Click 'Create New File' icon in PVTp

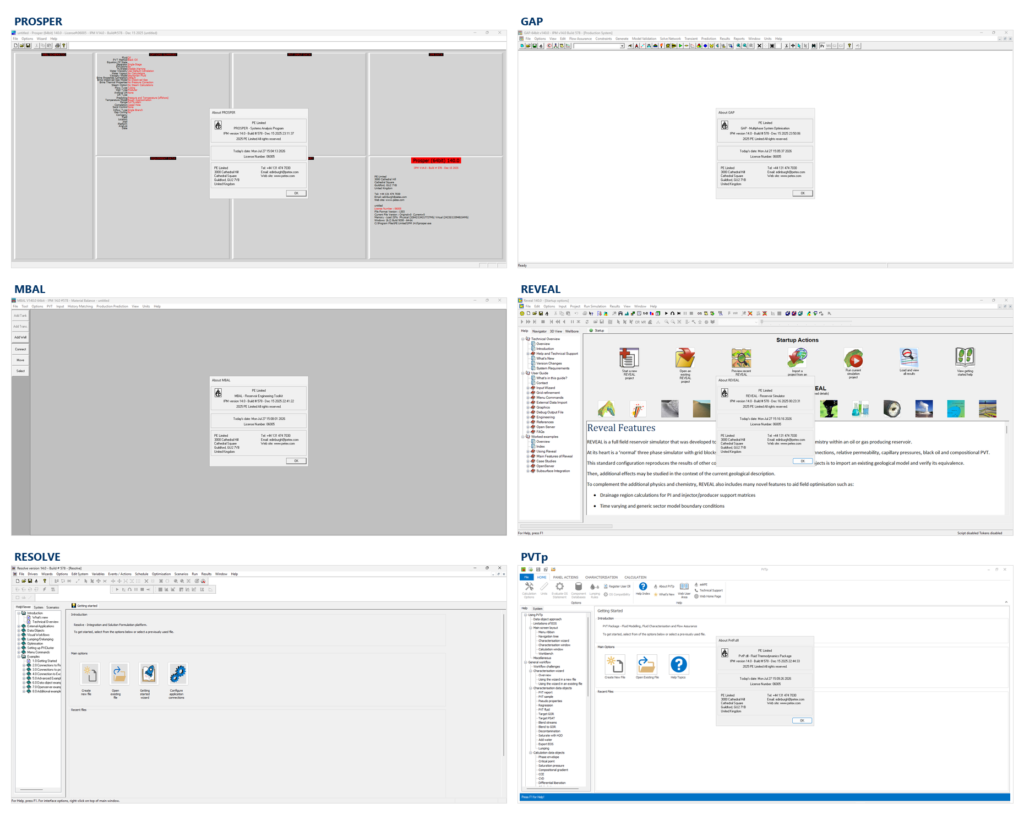pyautogui.click(x=615, y=664)
